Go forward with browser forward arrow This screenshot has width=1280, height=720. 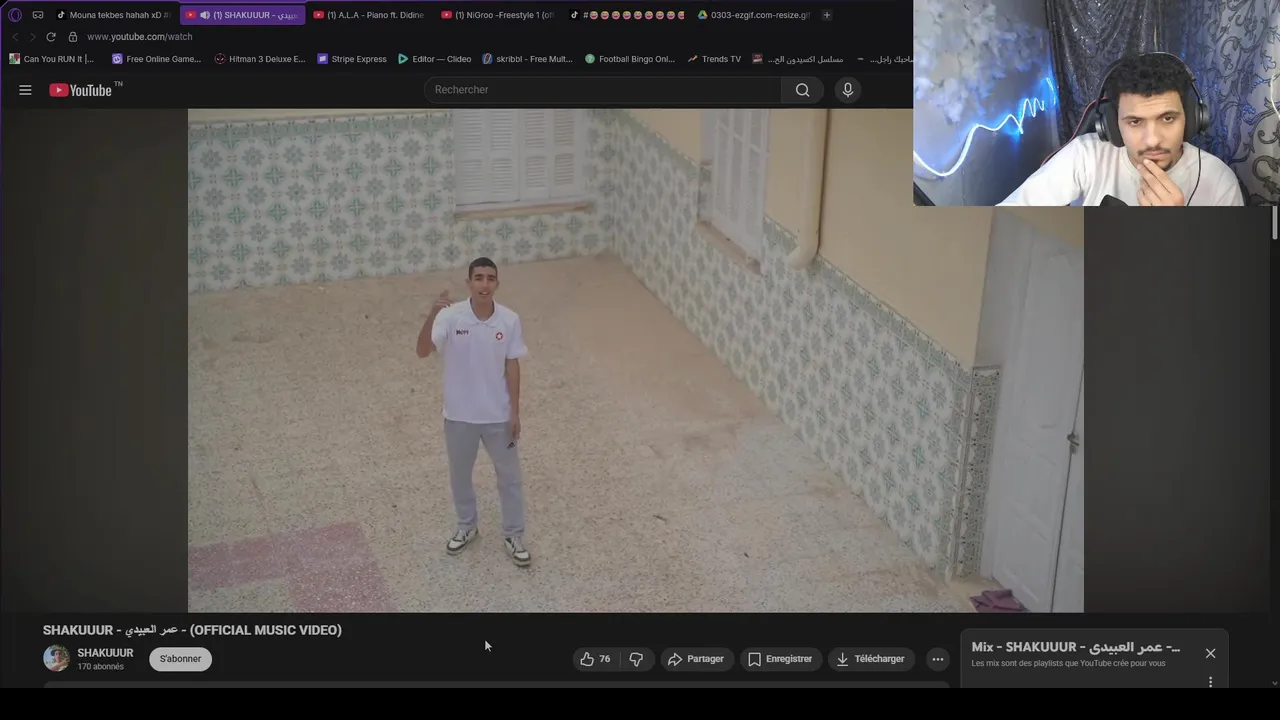pos(31,37)
